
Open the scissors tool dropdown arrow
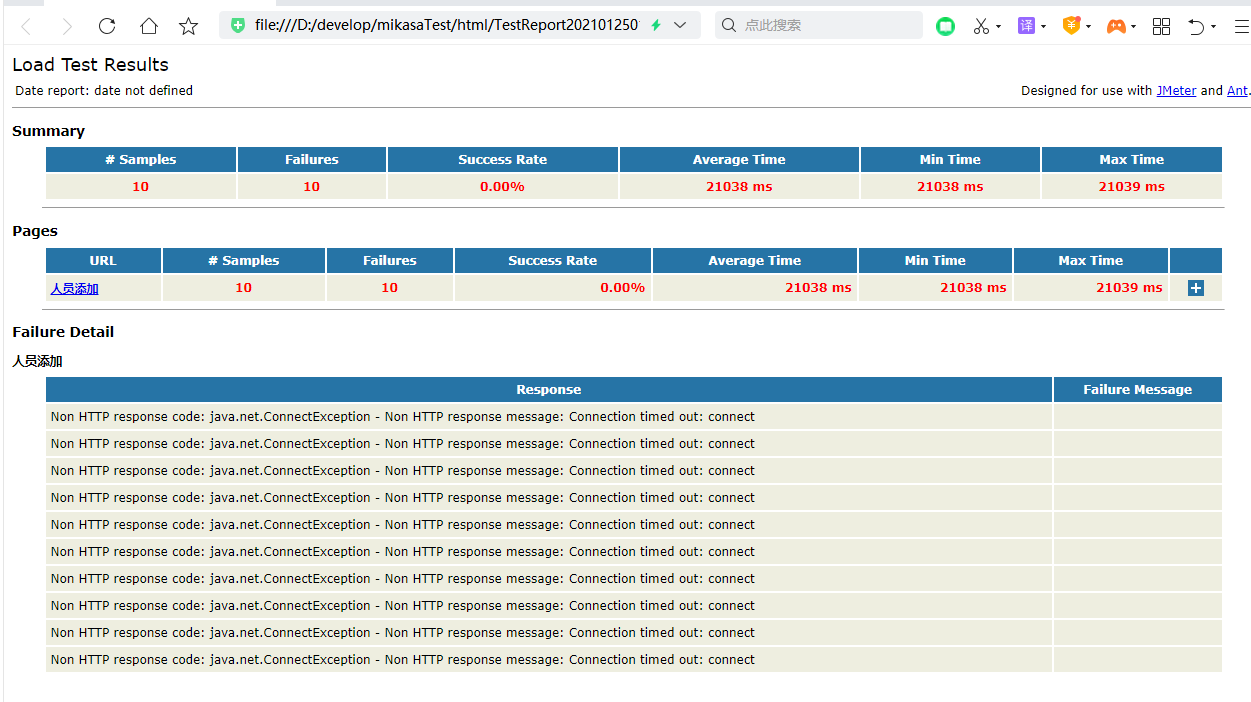coord(998,27)
